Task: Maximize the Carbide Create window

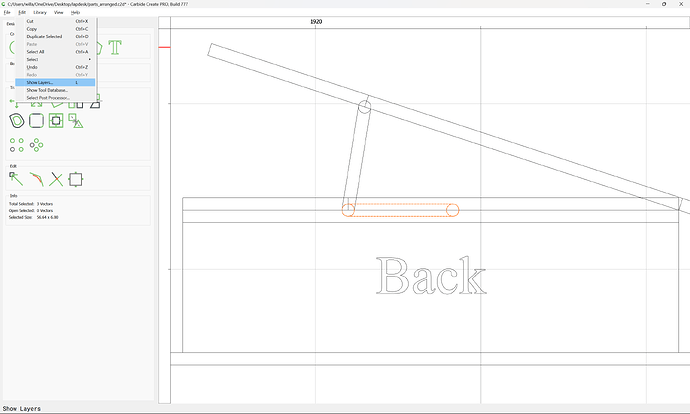Action: click(664, 4)
